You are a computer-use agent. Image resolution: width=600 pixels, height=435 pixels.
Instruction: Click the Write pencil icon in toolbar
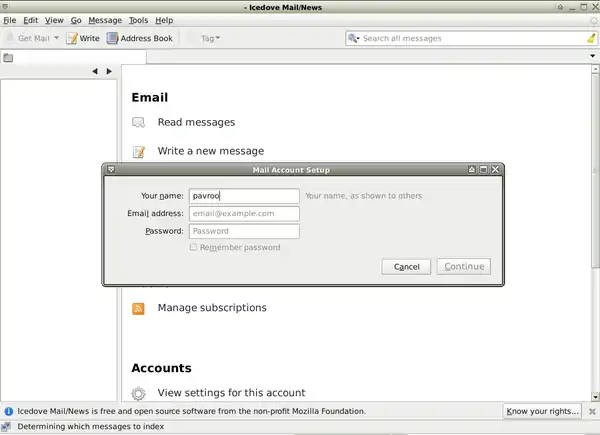(x=72, y=39)
